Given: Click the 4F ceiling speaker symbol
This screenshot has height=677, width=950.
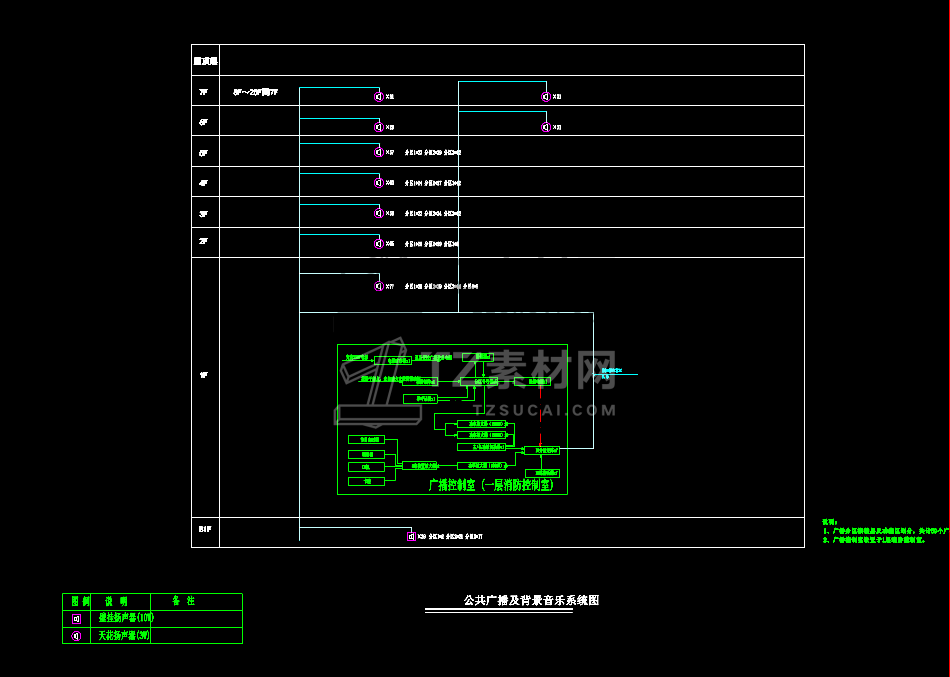Looking at the screenshot, I should (379, 182).
